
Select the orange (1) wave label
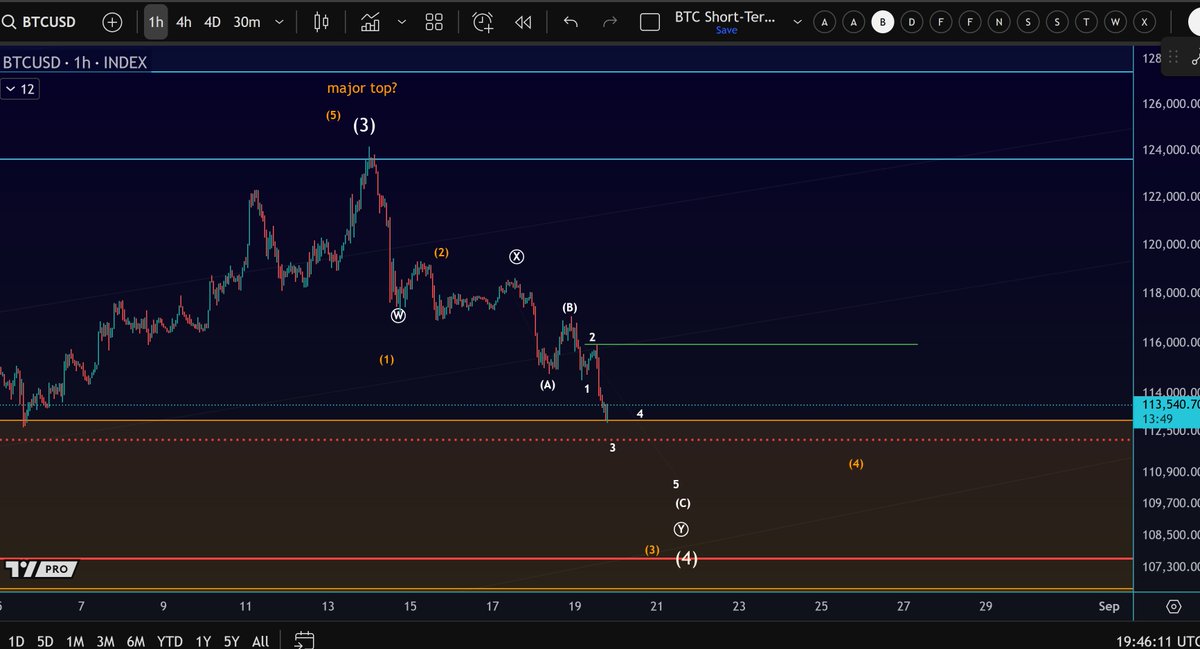pos(387,359)
